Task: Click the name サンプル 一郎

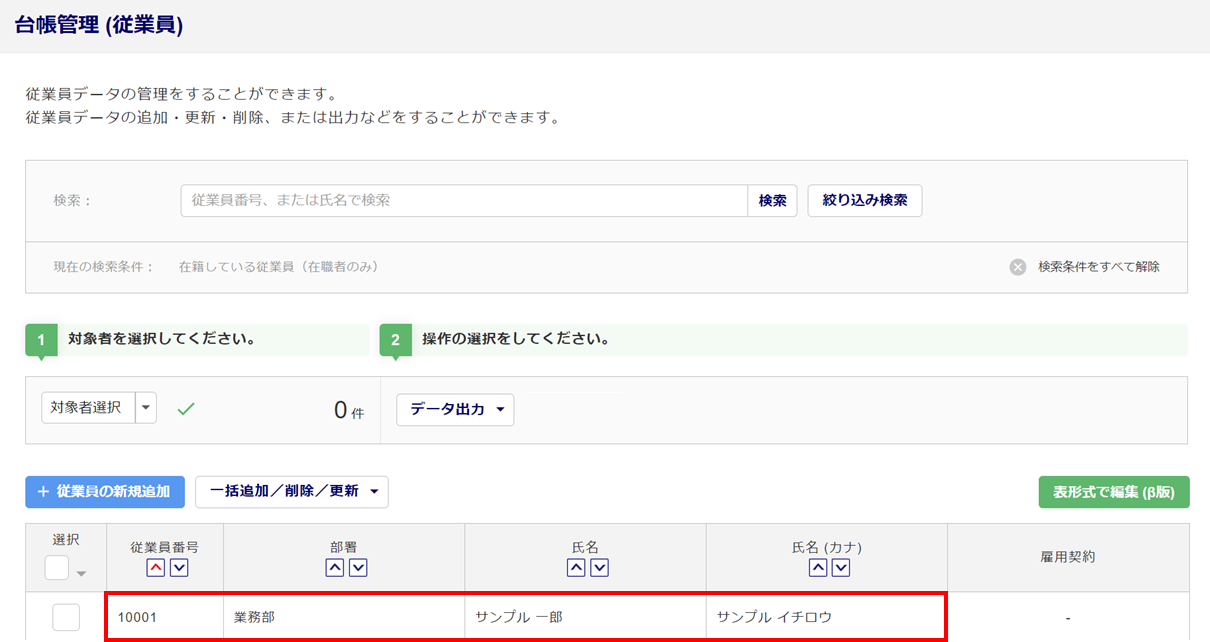Action: (x=519, y=617)
